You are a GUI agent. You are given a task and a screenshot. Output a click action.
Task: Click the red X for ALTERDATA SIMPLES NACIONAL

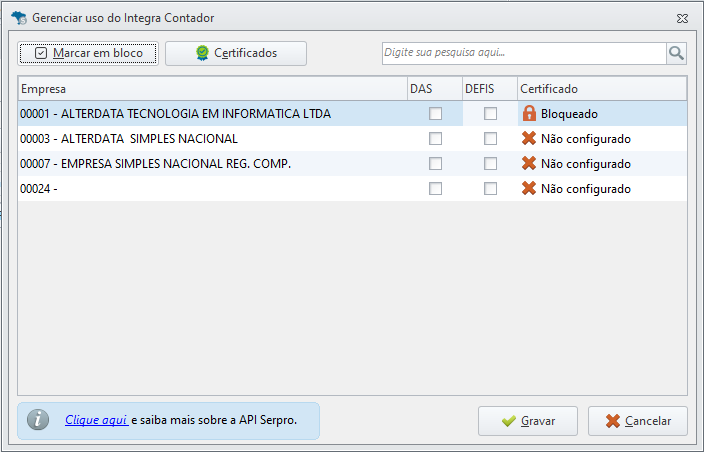point(529,139)
